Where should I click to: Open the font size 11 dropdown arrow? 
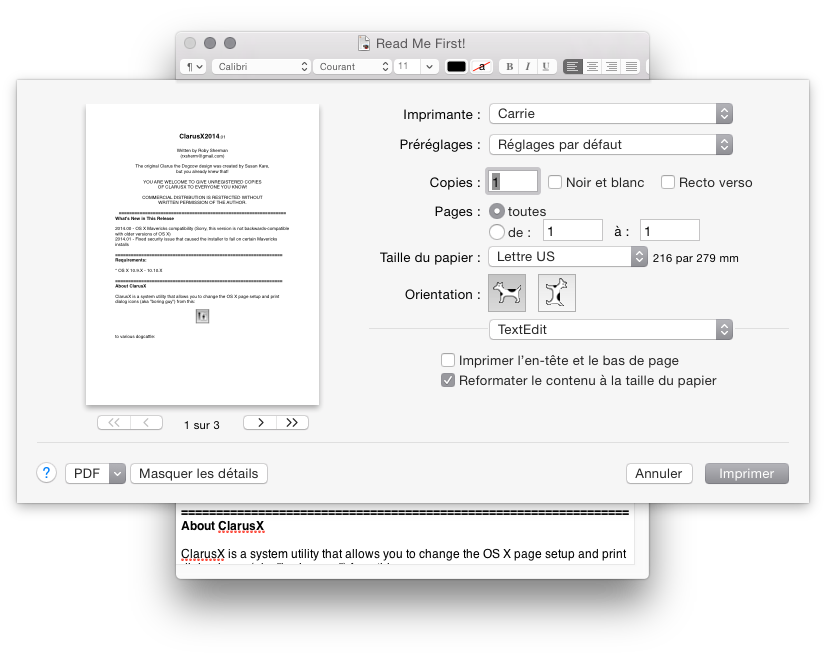(429, 66)
